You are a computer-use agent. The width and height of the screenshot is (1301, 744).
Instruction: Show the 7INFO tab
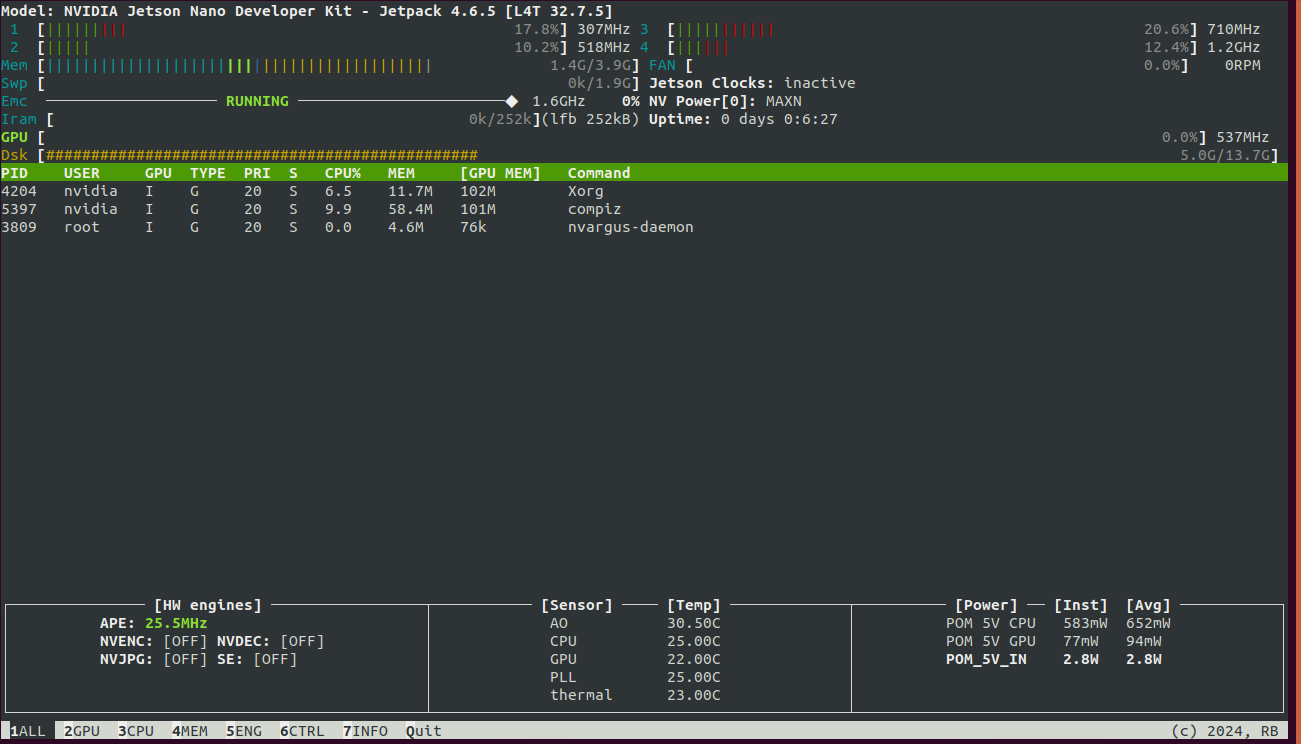click(365, 731)
